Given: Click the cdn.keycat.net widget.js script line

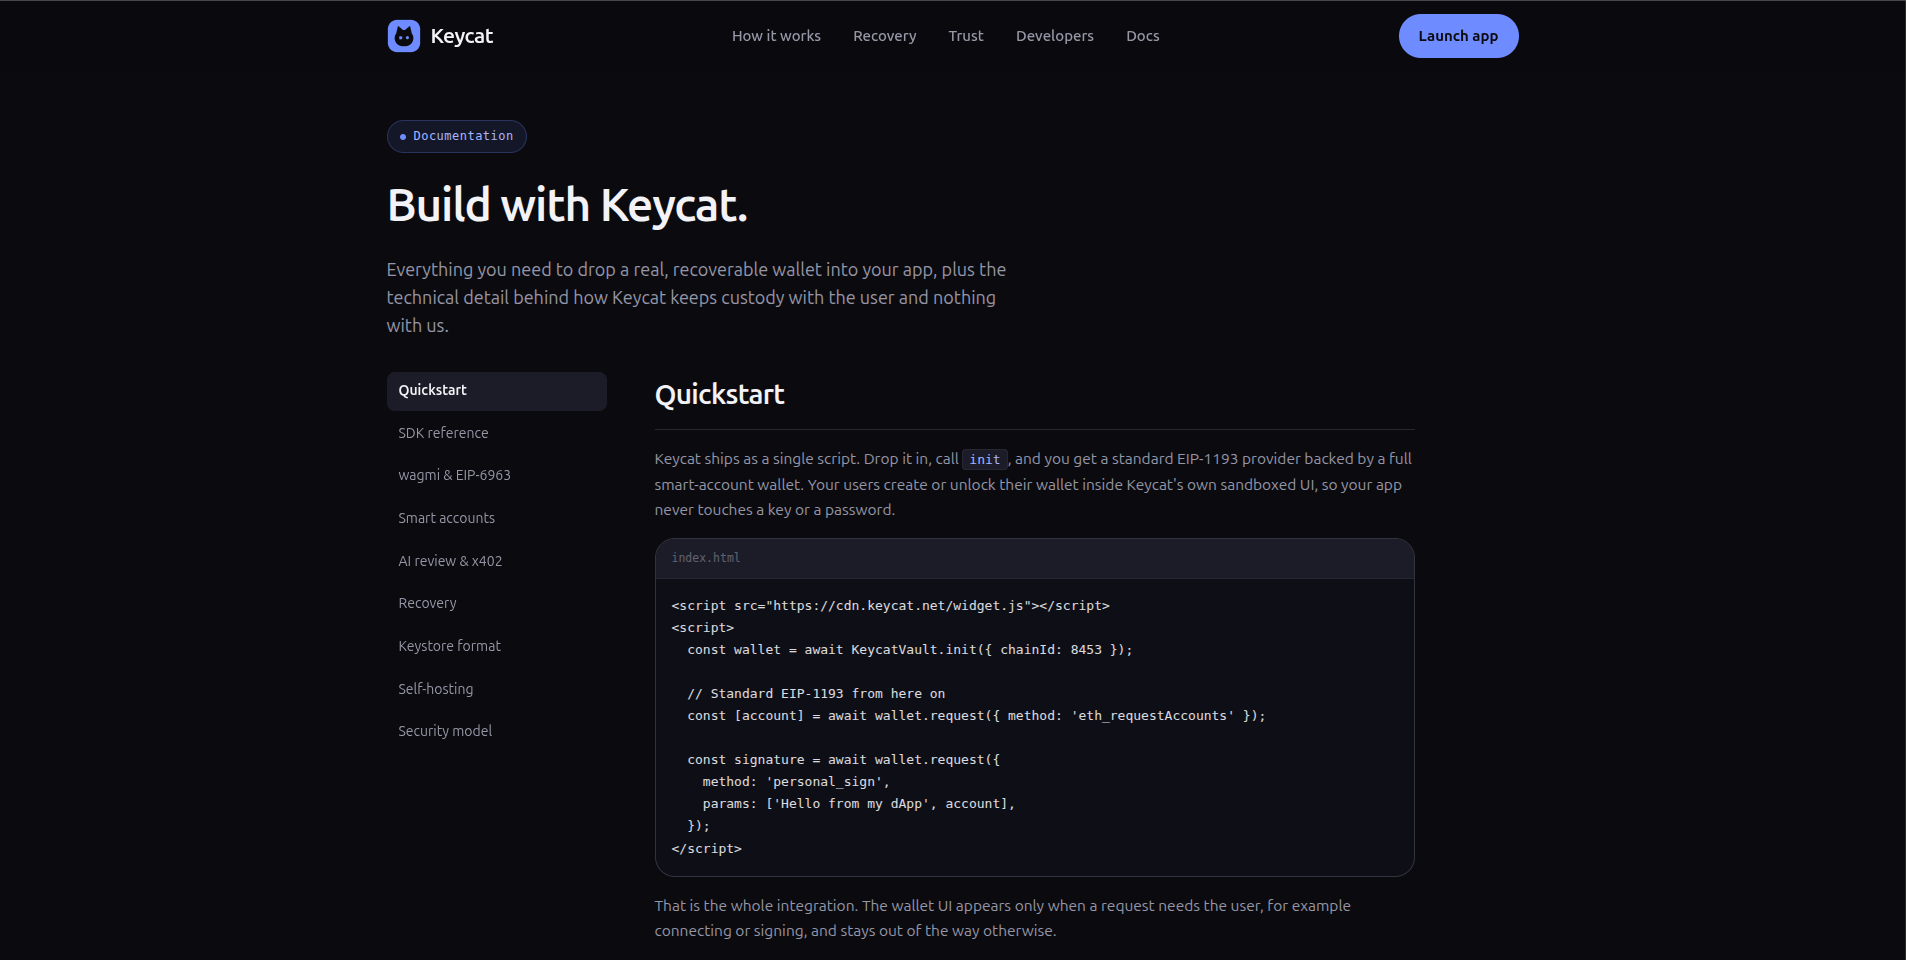Looking at the screenshot, I should click(x=891, y=606).
